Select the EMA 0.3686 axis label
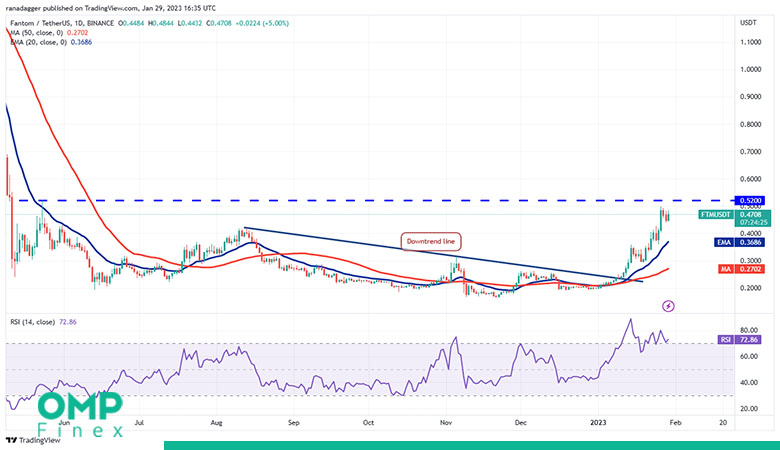 739,242
